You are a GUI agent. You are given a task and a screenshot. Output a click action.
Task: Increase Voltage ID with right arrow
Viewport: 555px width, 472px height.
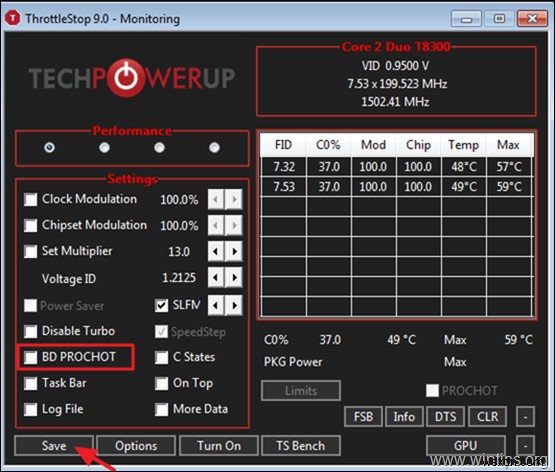[x=234, y=278]
